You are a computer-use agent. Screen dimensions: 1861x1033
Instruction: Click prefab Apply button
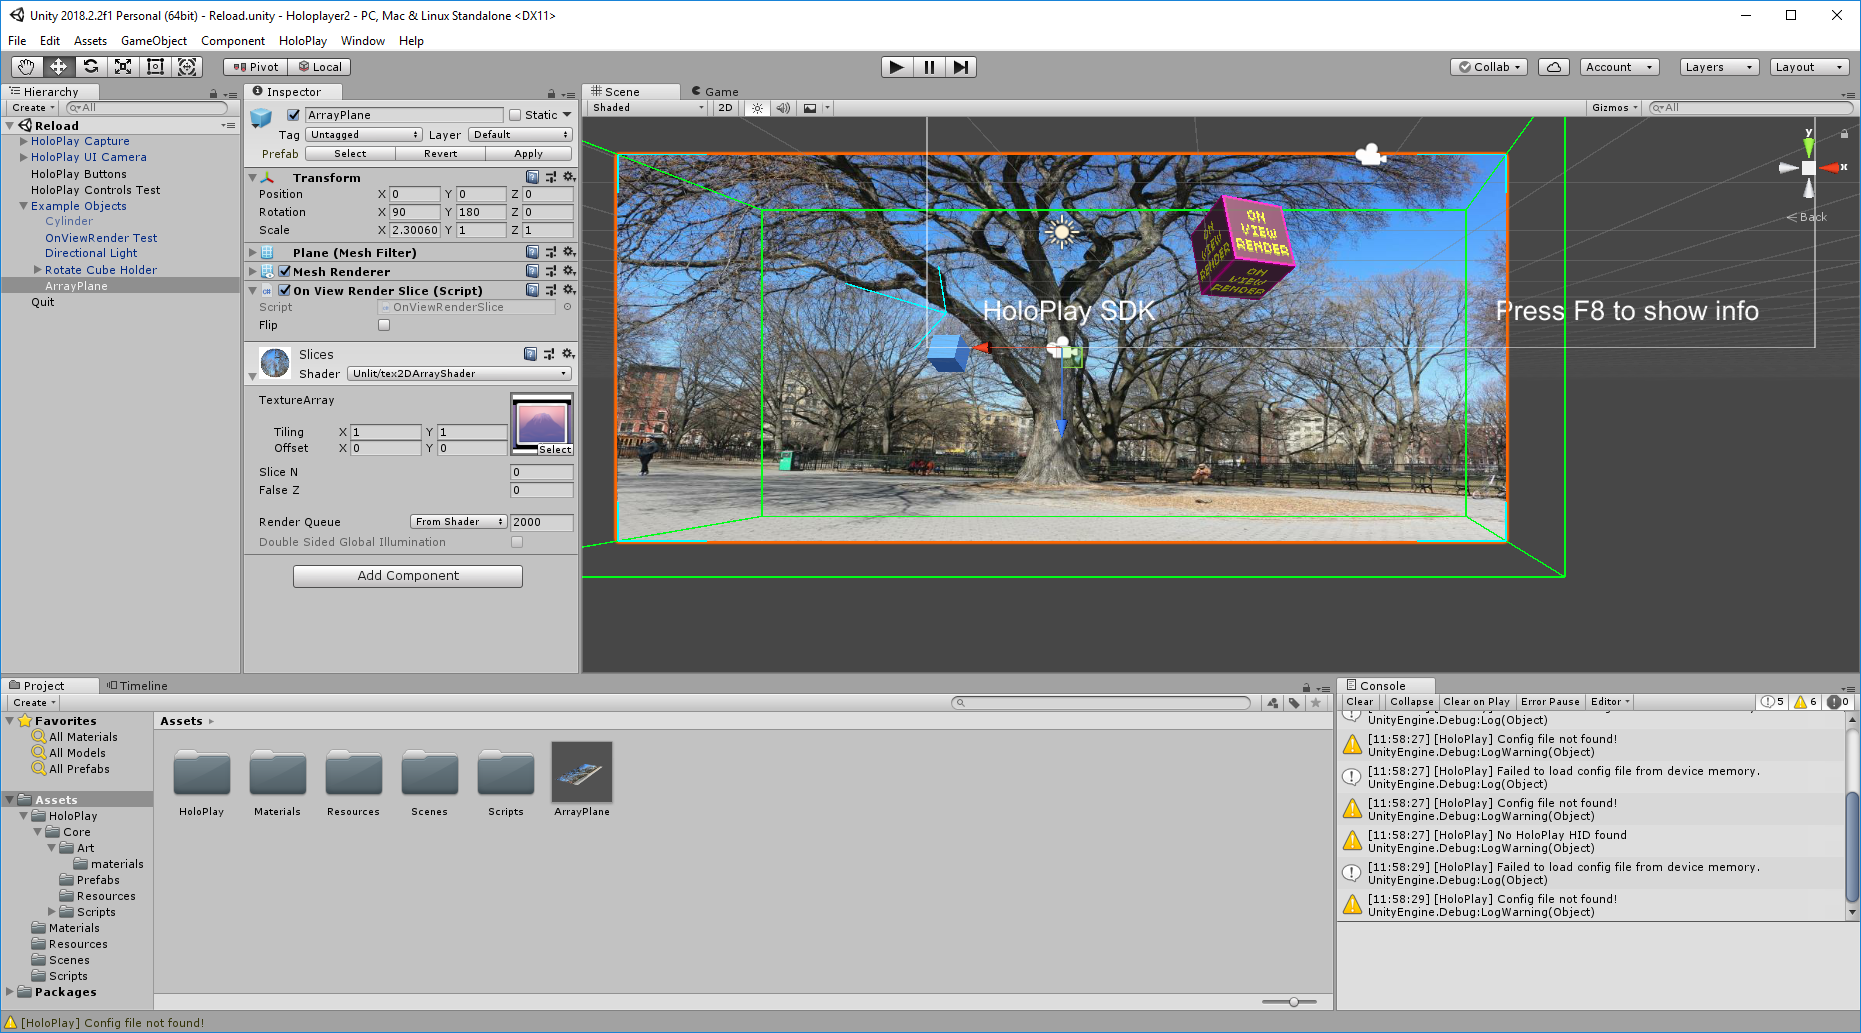click(x=528, y=154)
